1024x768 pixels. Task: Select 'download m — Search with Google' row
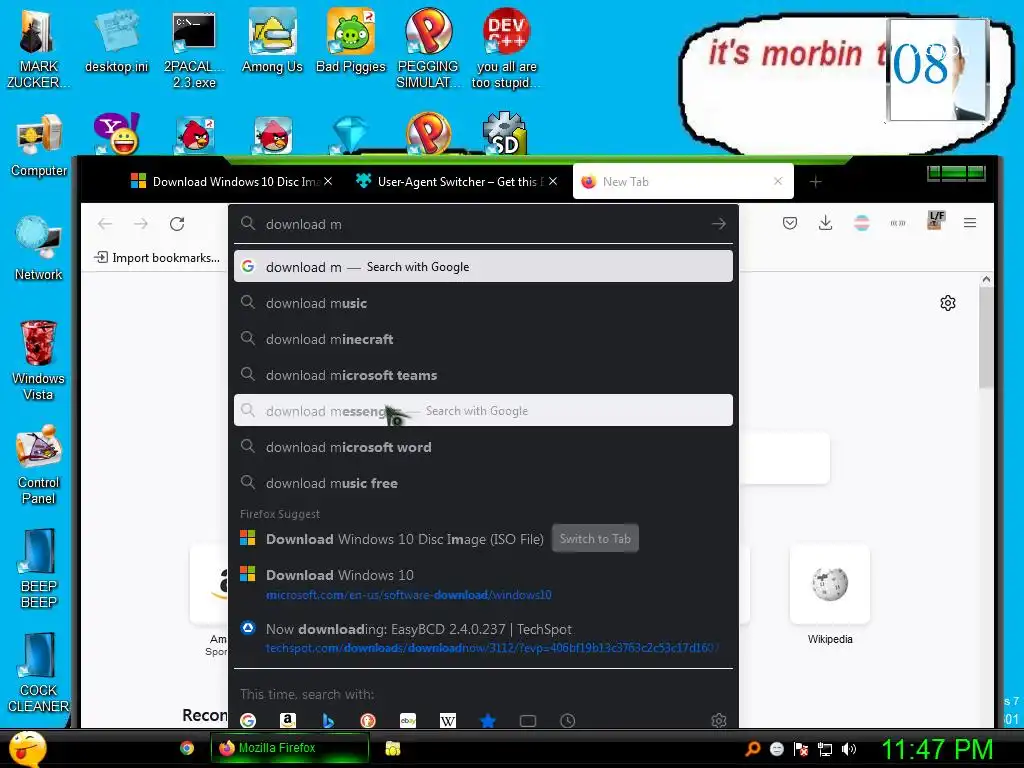pyautogui.click(x=483, y=266)
